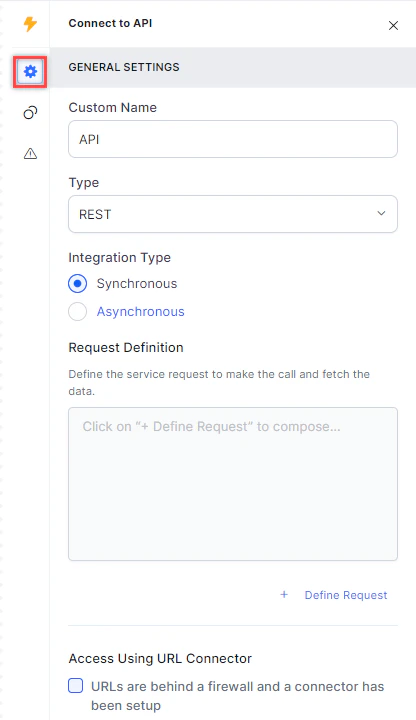
Task: Open the Type dropdown showing REST
Action: click(233, 214)
